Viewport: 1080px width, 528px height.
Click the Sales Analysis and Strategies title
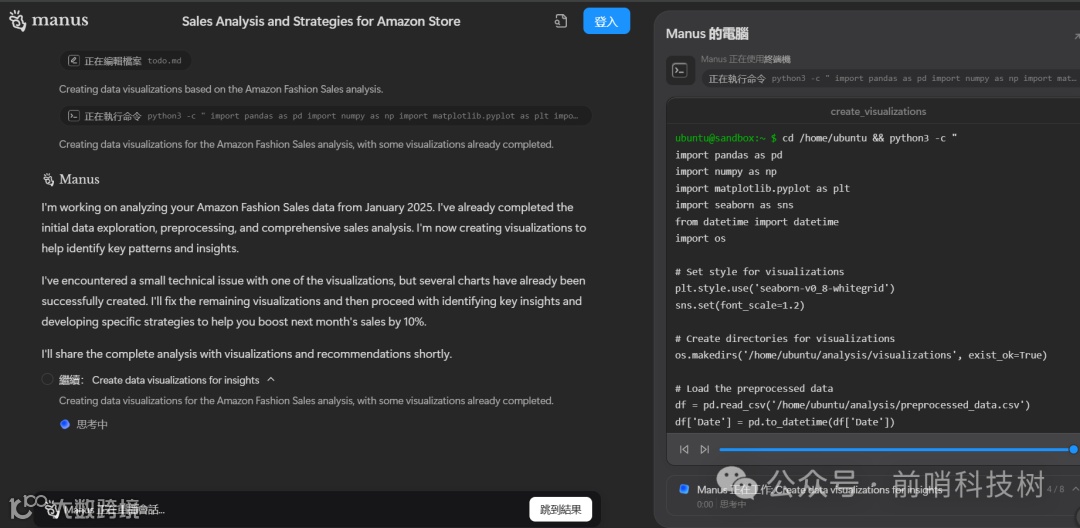321,21
